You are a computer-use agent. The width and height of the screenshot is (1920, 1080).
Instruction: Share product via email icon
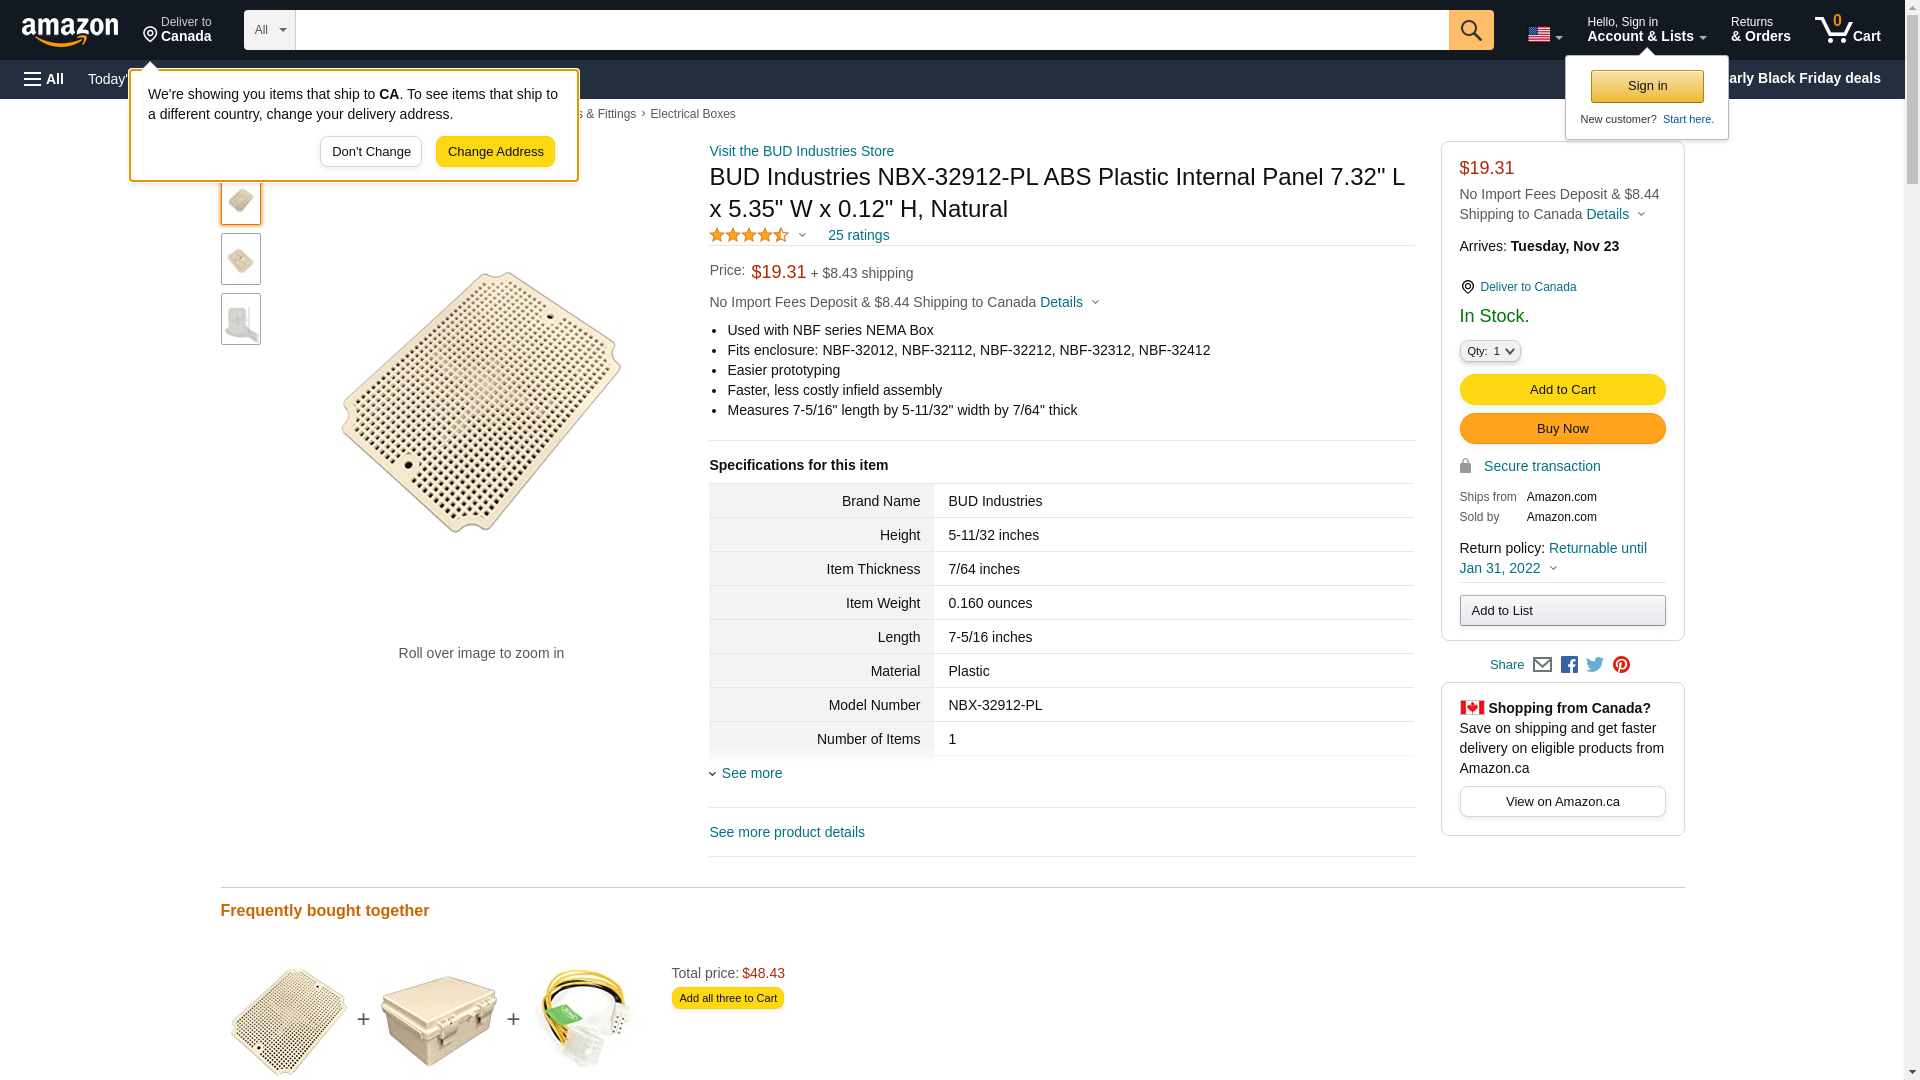[1542, 665]
